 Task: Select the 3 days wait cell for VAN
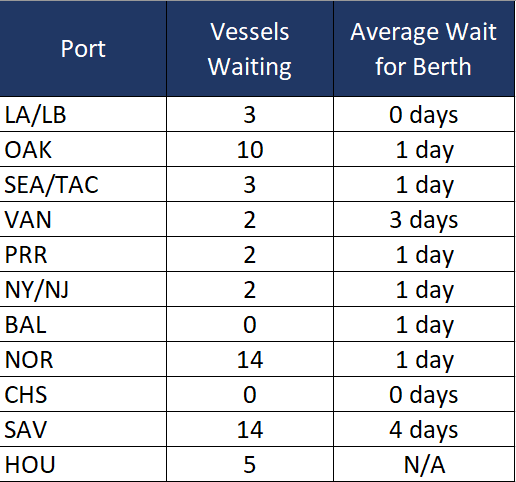424,219
